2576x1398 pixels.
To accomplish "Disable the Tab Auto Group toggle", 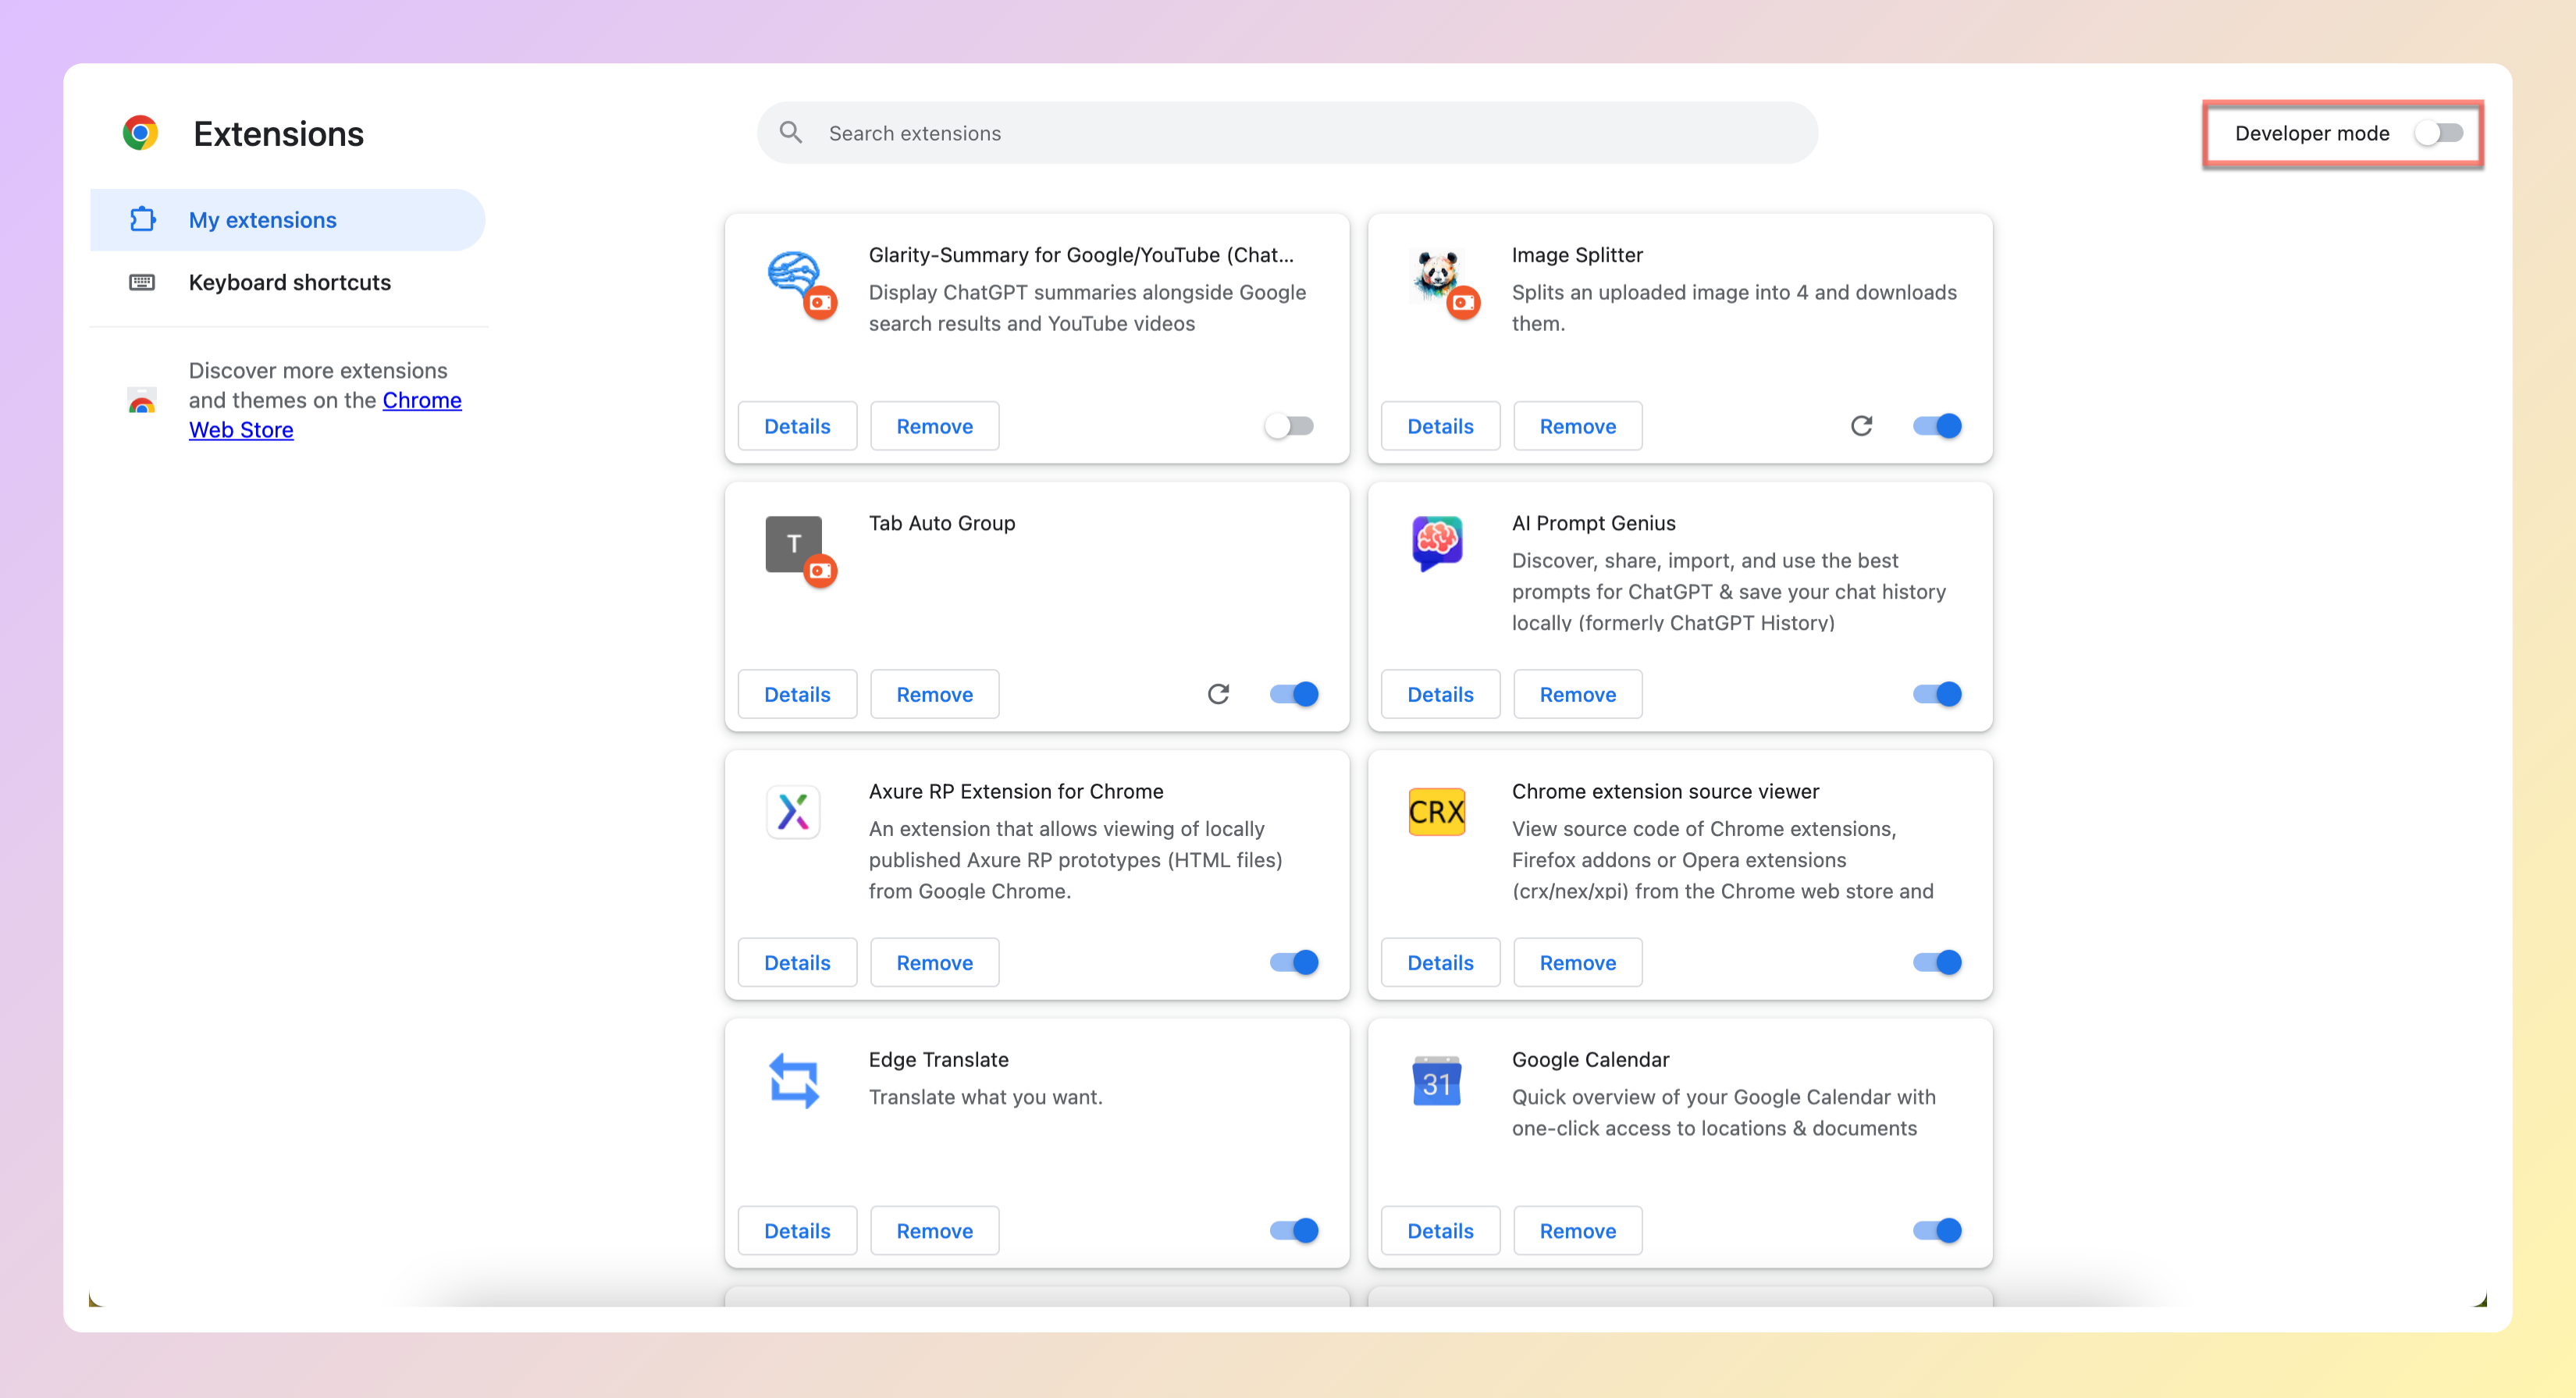I will coord(1295,694).
